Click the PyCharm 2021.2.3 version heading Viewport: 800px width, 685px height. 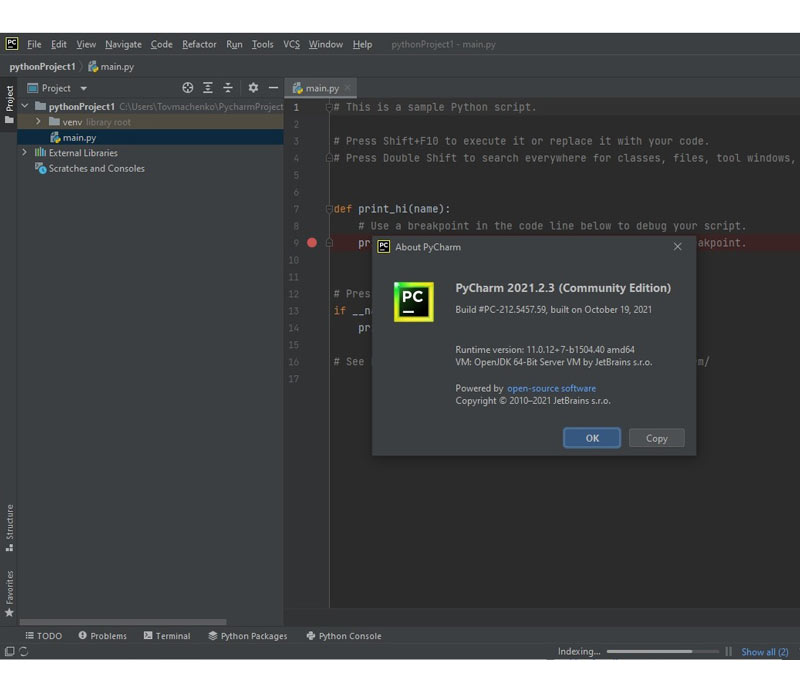pyautogui.click(x=563, y=288)
